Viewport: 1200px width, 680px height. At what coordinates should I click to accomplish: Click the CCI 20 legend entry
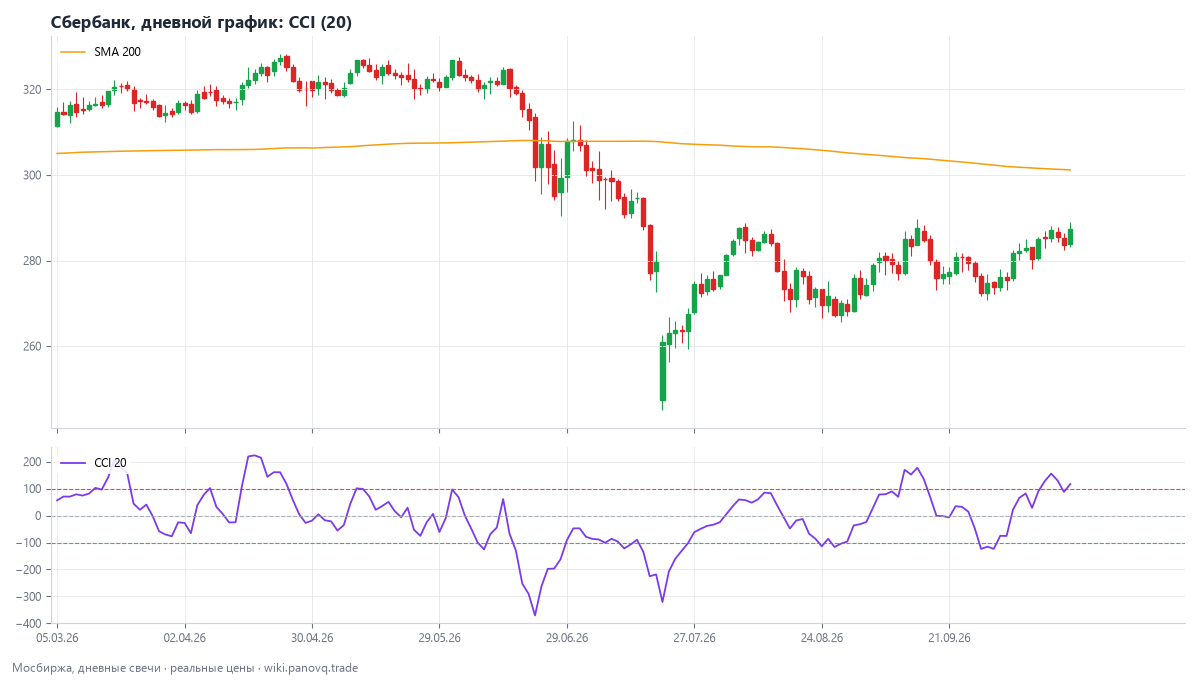click(x=93, y=463)
